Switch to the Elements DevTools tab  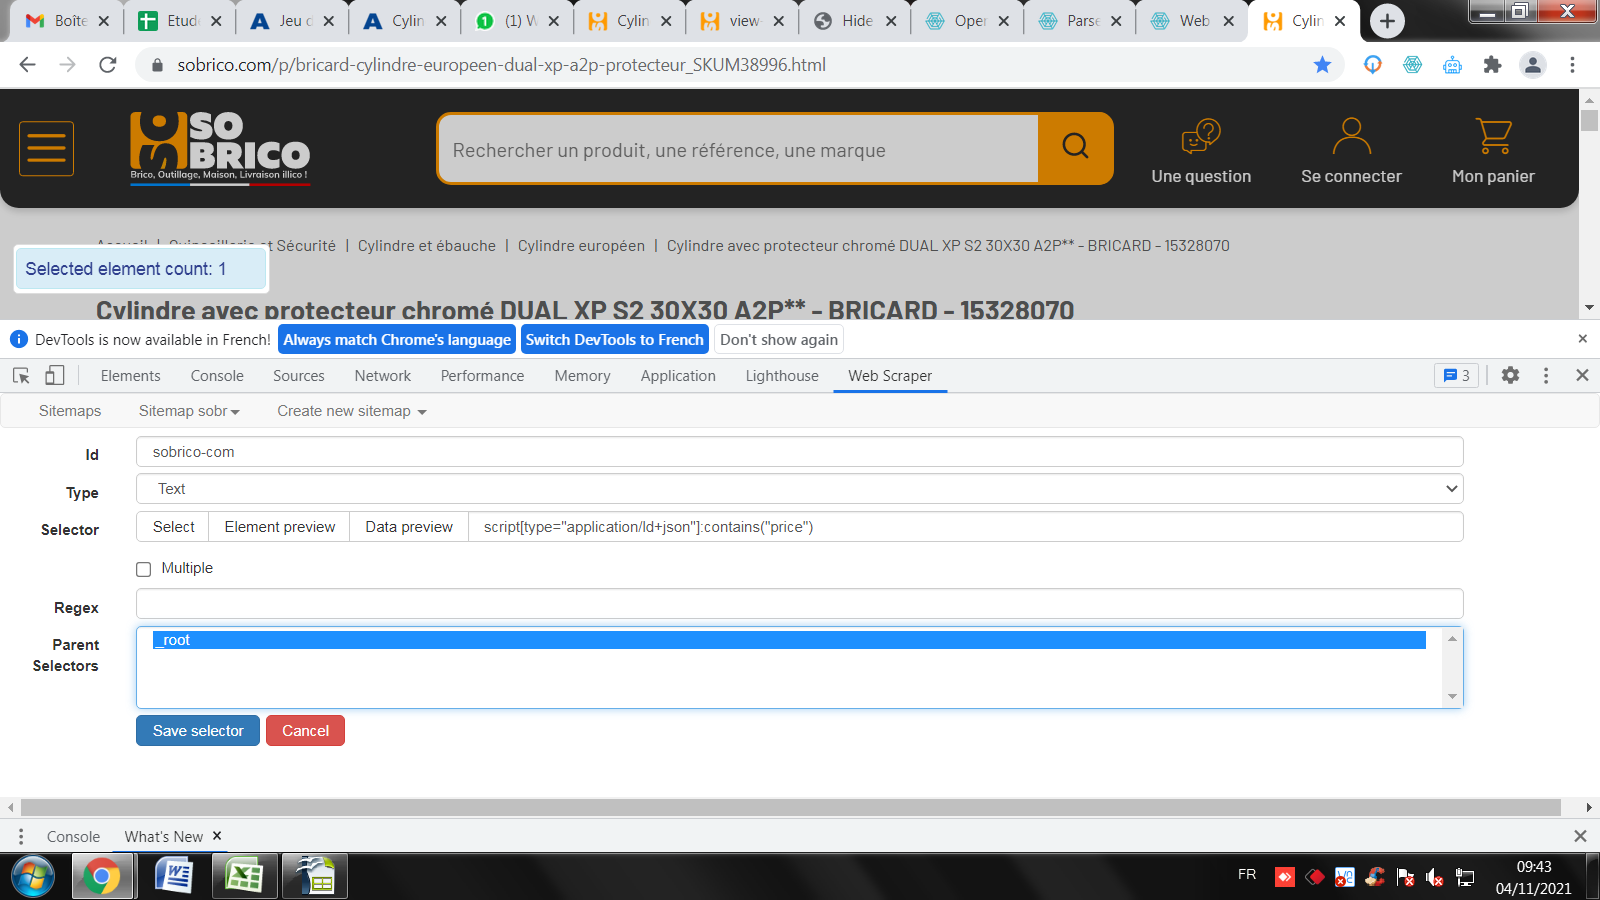(130, 376)
